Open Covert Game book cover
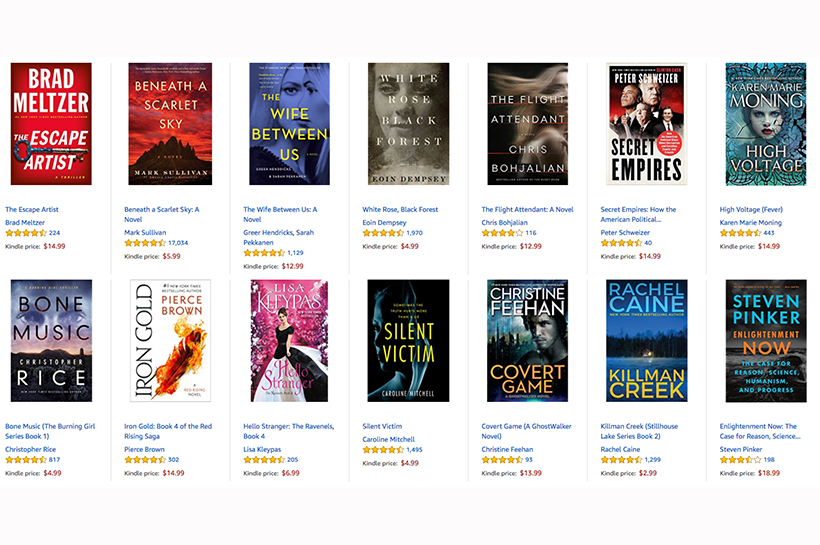The width and height of the screenshot is (820, 545). (528, 340)
